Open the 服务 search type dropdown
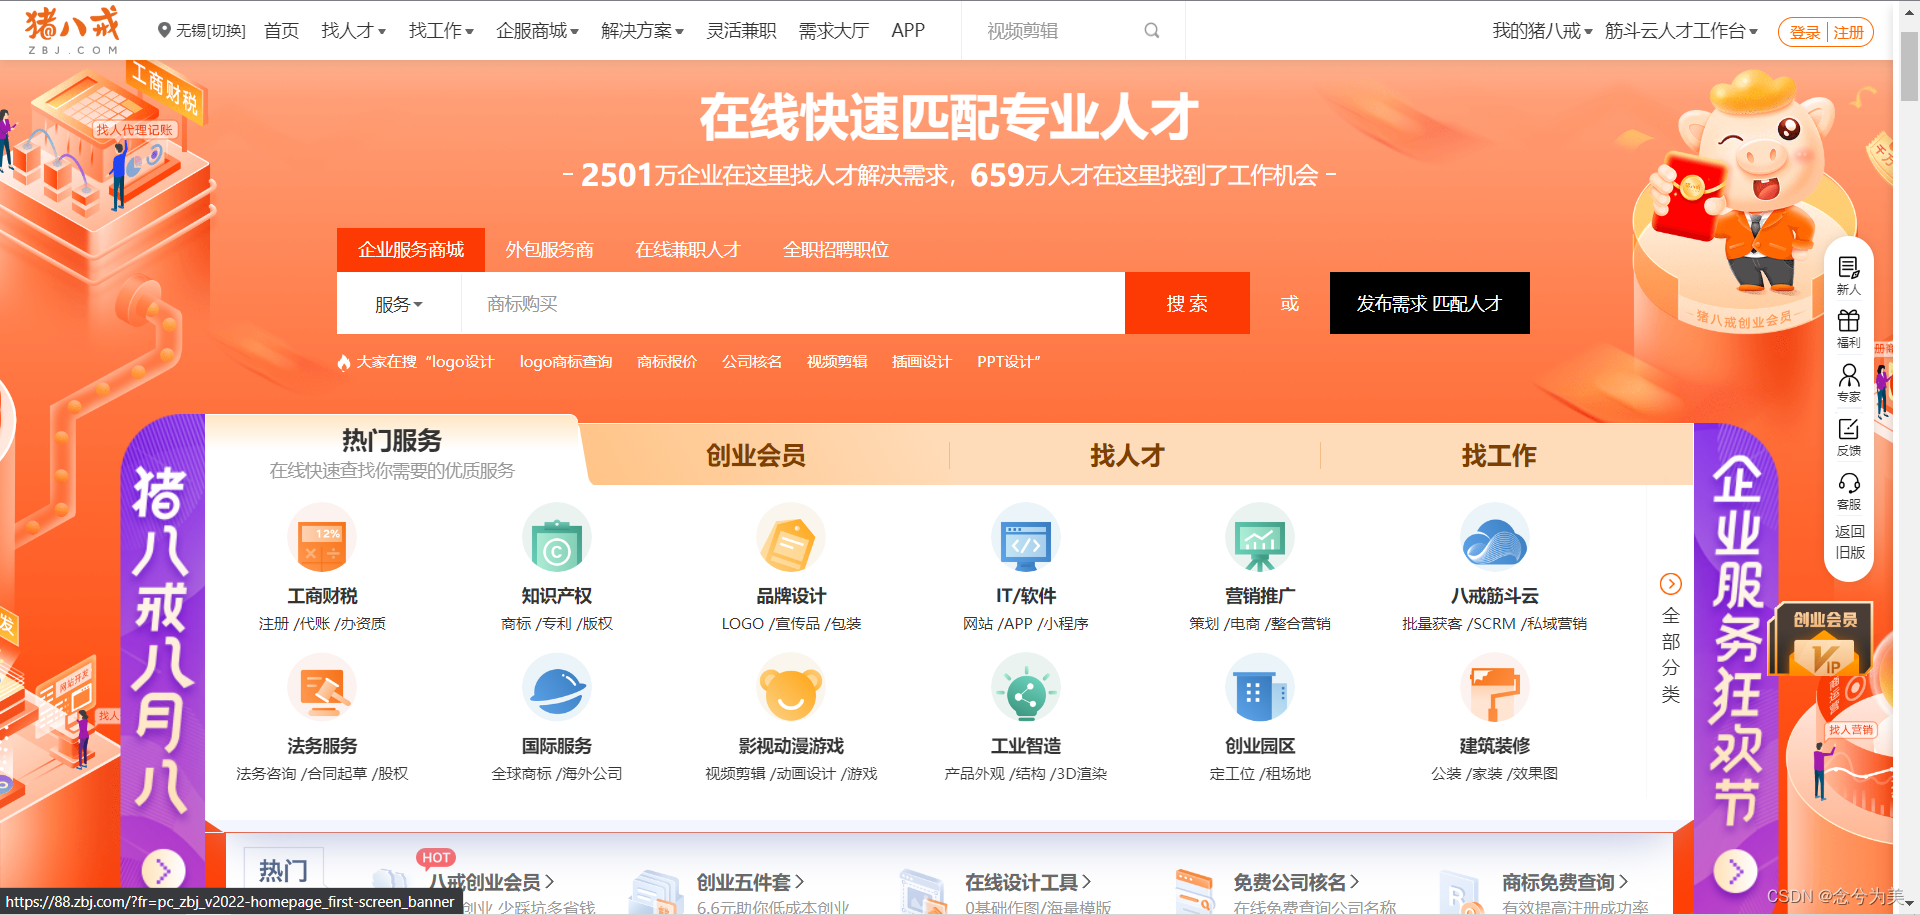Image resolution: width=1920 pixels, height=915 pixels. coord(399,304)
